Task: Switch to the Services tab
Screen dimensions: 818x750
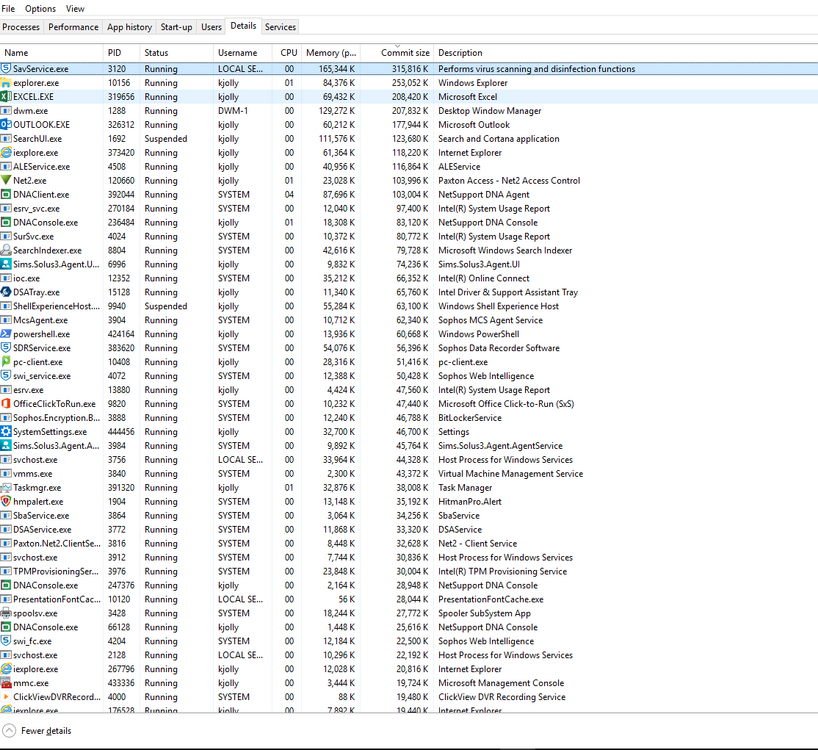Action: click(x=280, y=27)
